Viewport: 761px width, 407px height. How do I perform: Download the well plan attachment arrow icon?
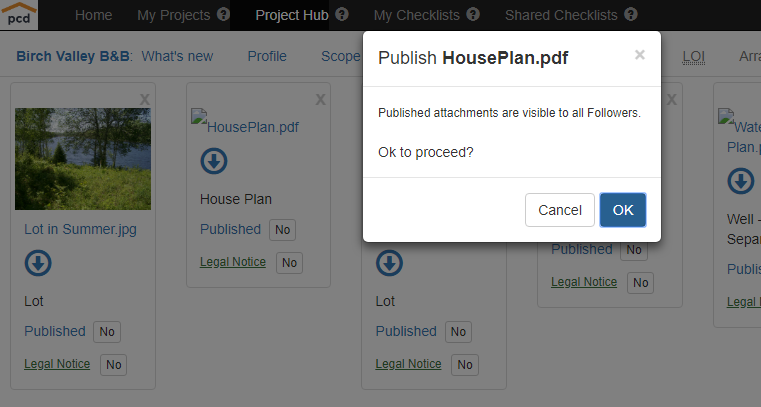point(741,181)
